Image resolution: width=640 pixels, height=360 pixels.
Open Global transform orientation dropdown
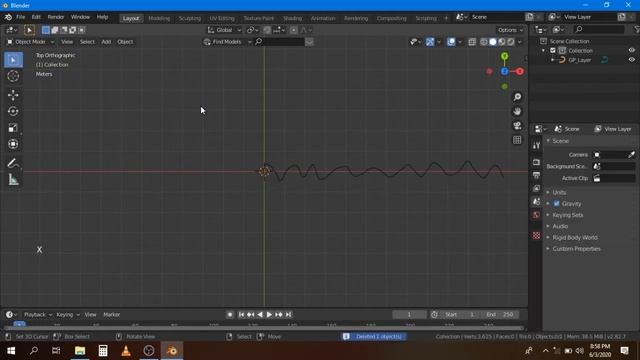(225, 30)
